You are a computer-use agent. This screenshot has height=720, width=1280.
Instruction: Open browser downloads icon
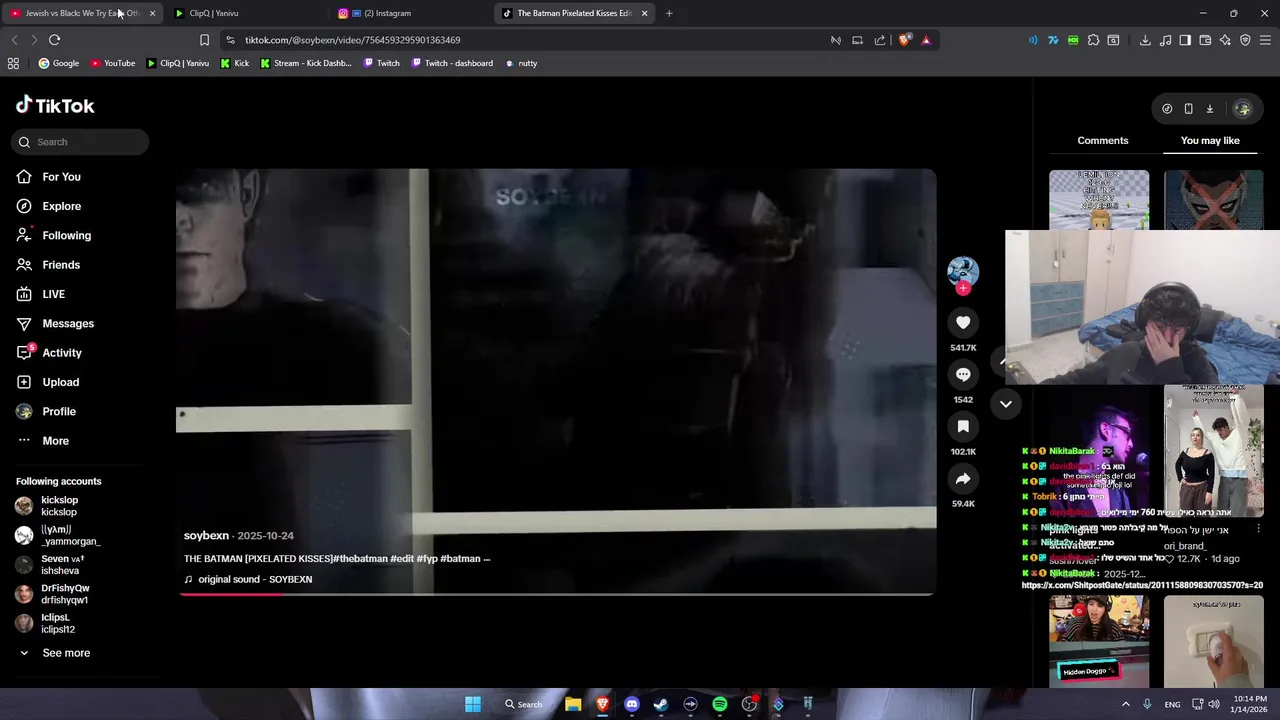[1145, 40]
